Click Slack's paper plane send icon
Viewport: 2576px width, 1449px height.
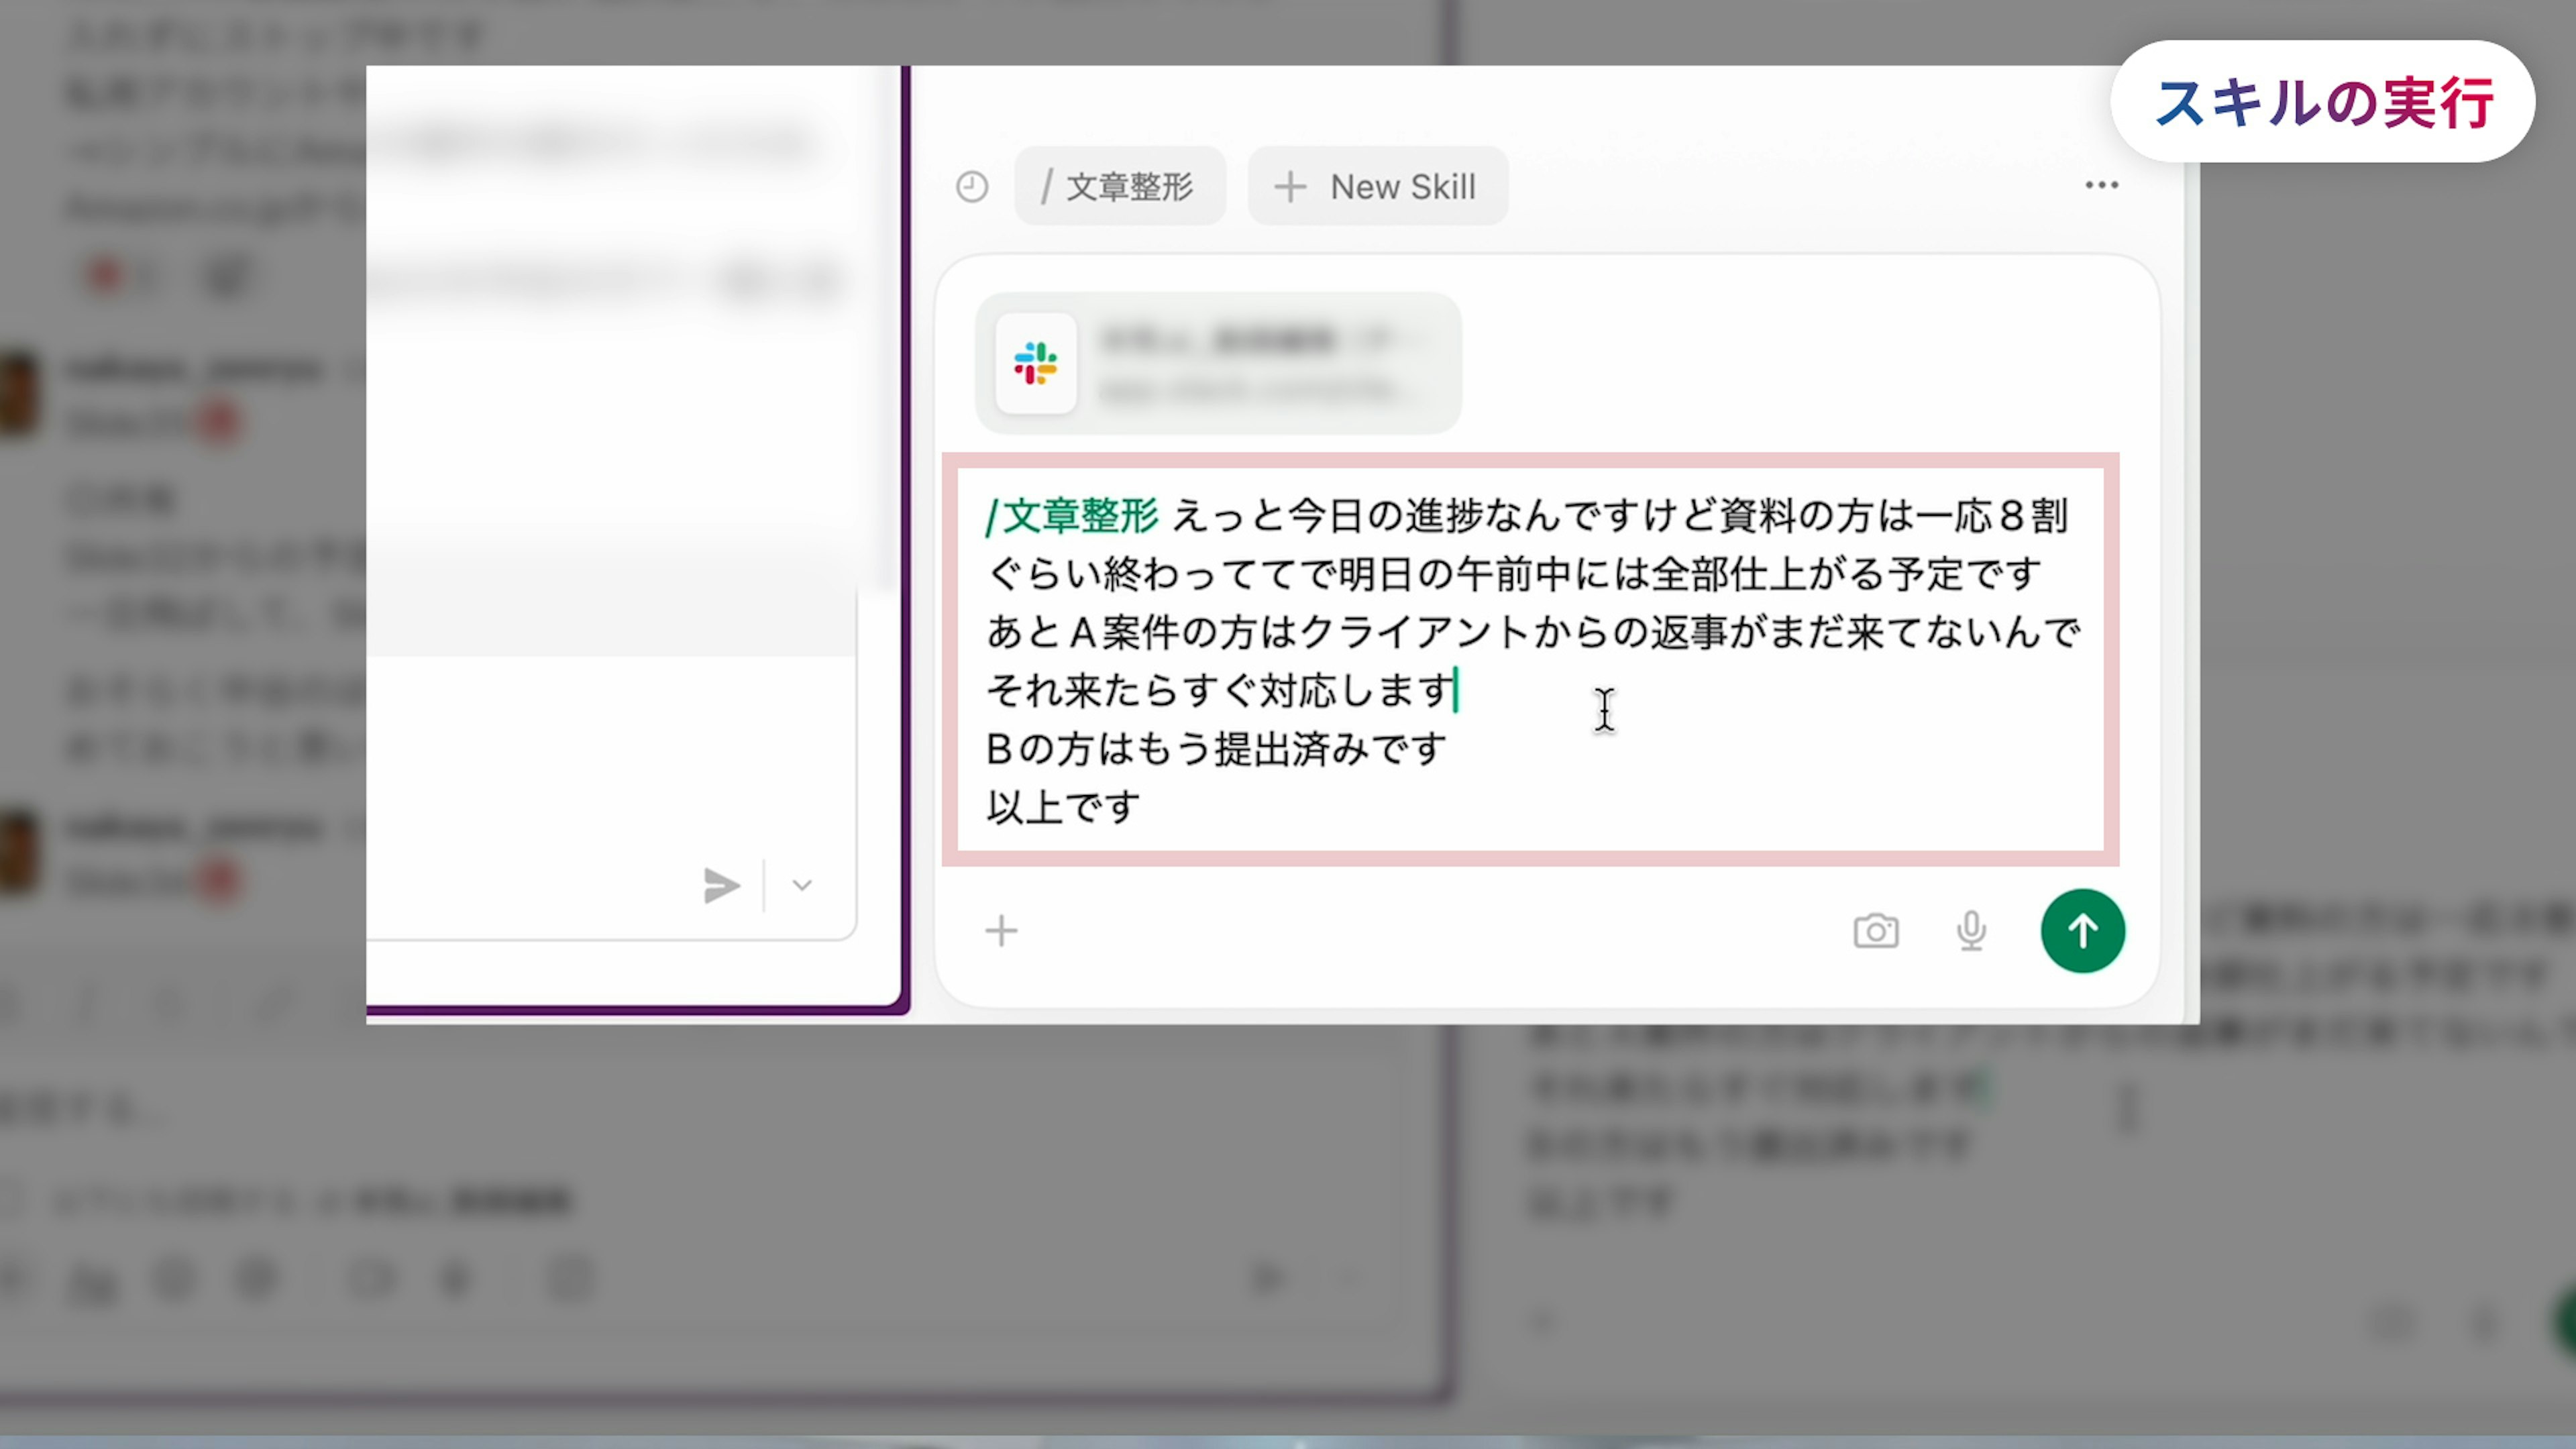point(721,886)
